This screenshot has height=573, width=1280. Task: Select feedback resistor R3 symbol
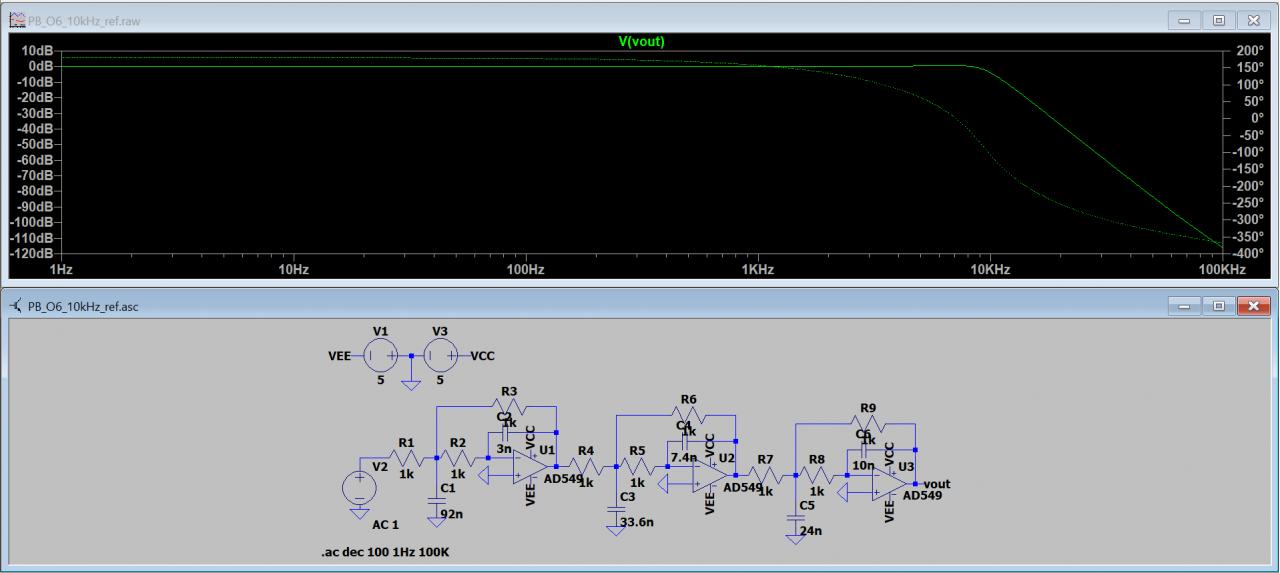point(508,406)
